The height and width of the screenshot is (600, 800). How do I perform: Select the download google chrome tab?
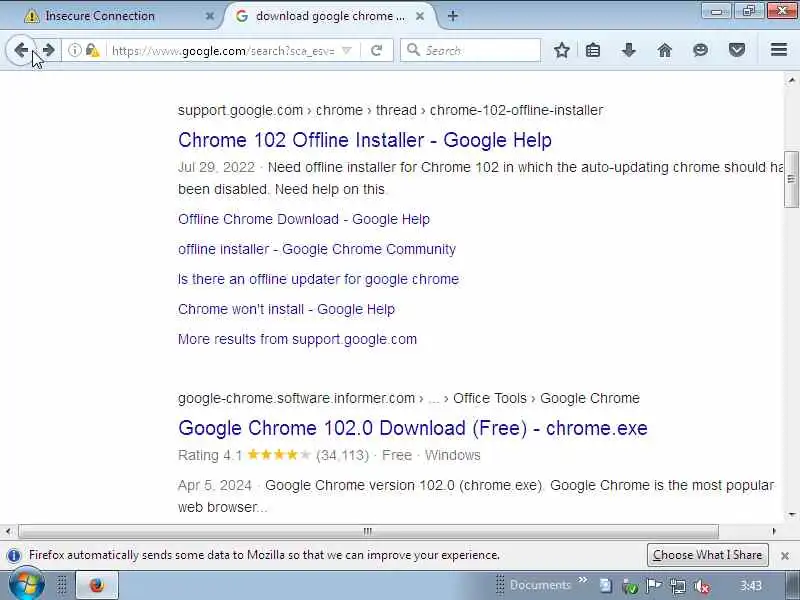tap(331, 16)
